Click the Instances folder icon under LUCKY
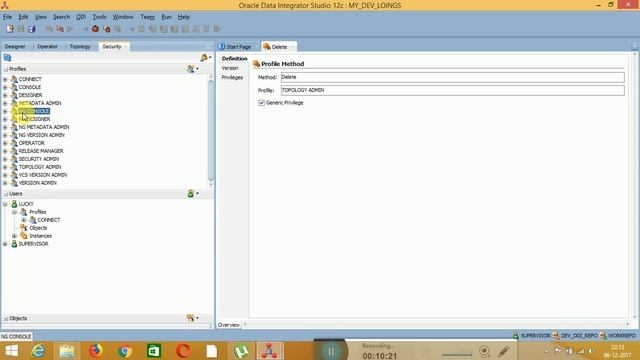Screen dimensions: 640x360 pos(24,236)
